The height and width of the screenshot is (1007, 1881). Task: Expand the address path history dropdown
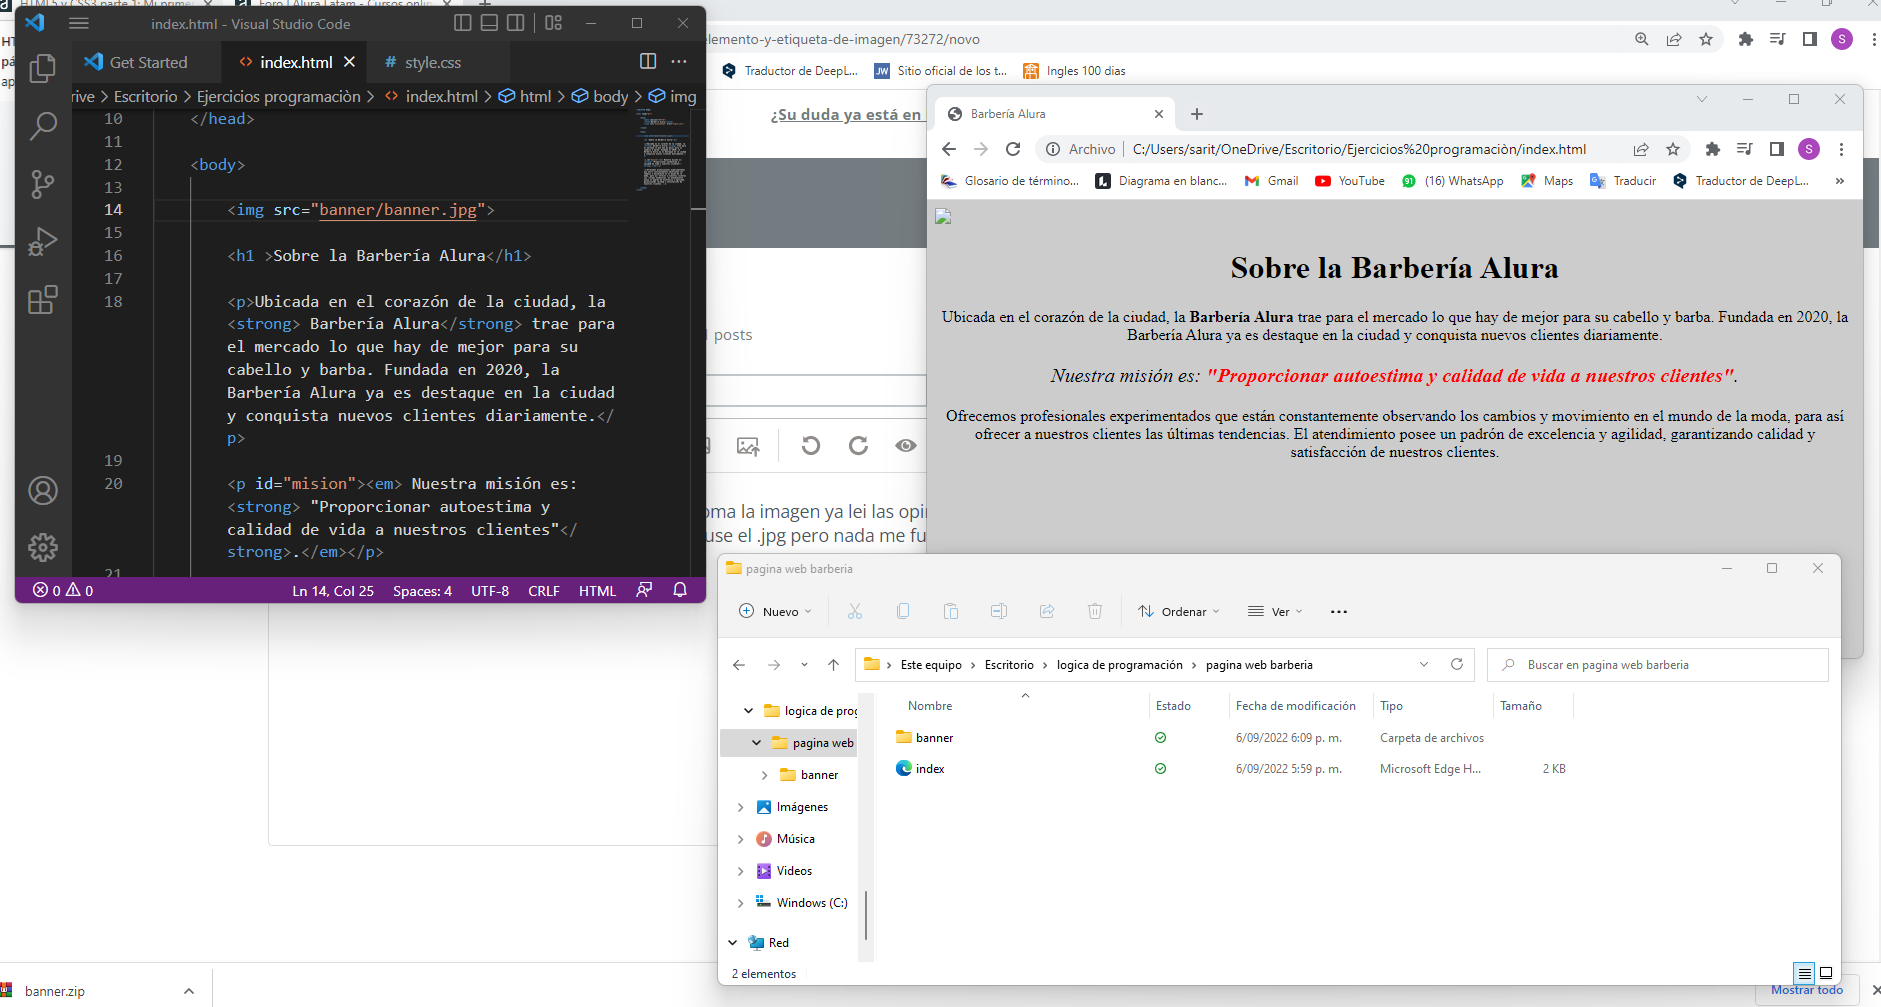coord(1424,664)
